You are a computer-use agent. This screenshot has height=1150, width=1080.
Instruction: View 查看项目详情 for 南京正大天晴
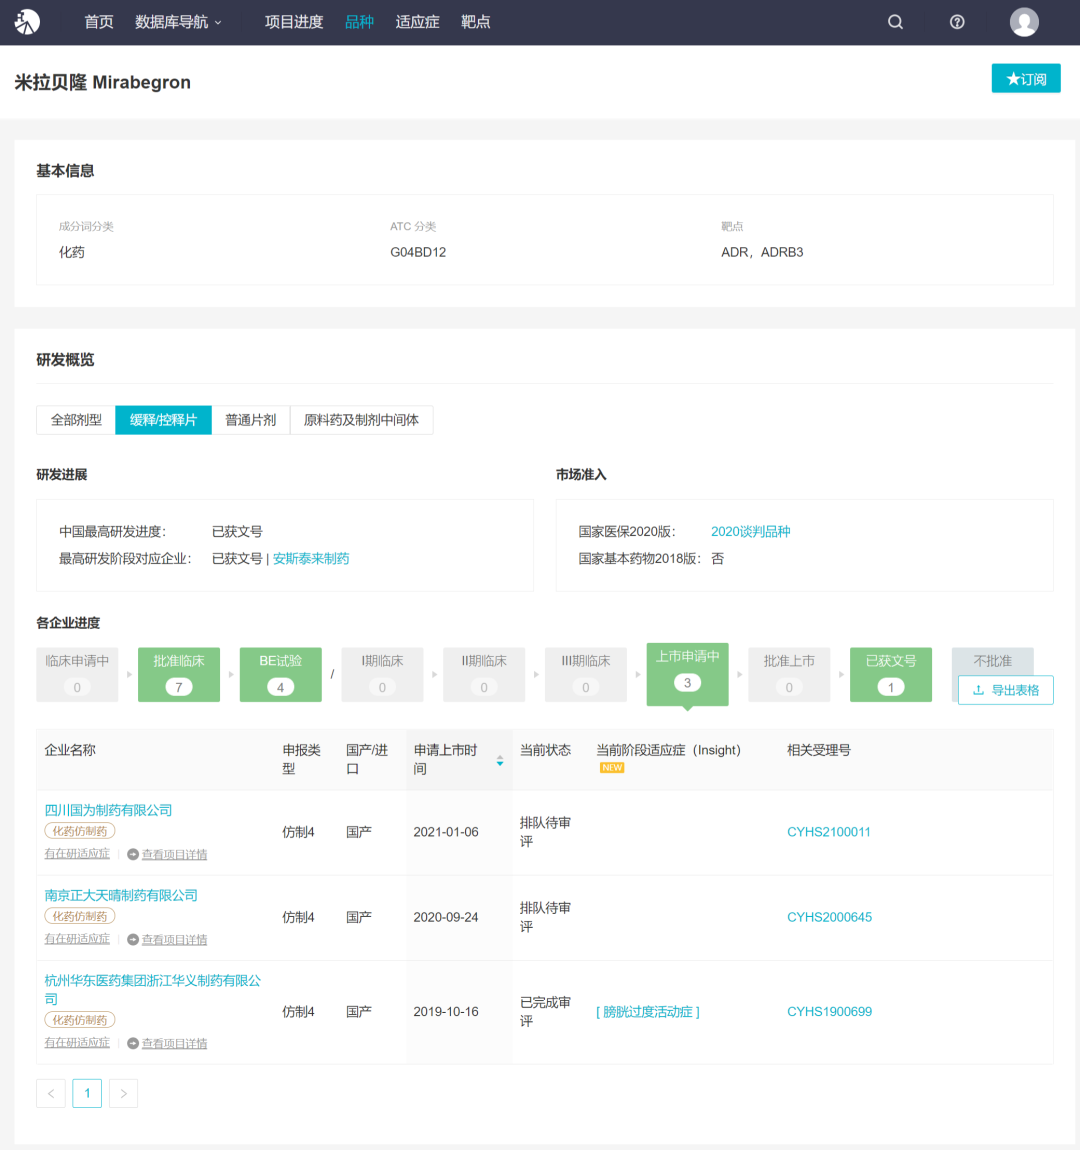(x=175, y=940)
